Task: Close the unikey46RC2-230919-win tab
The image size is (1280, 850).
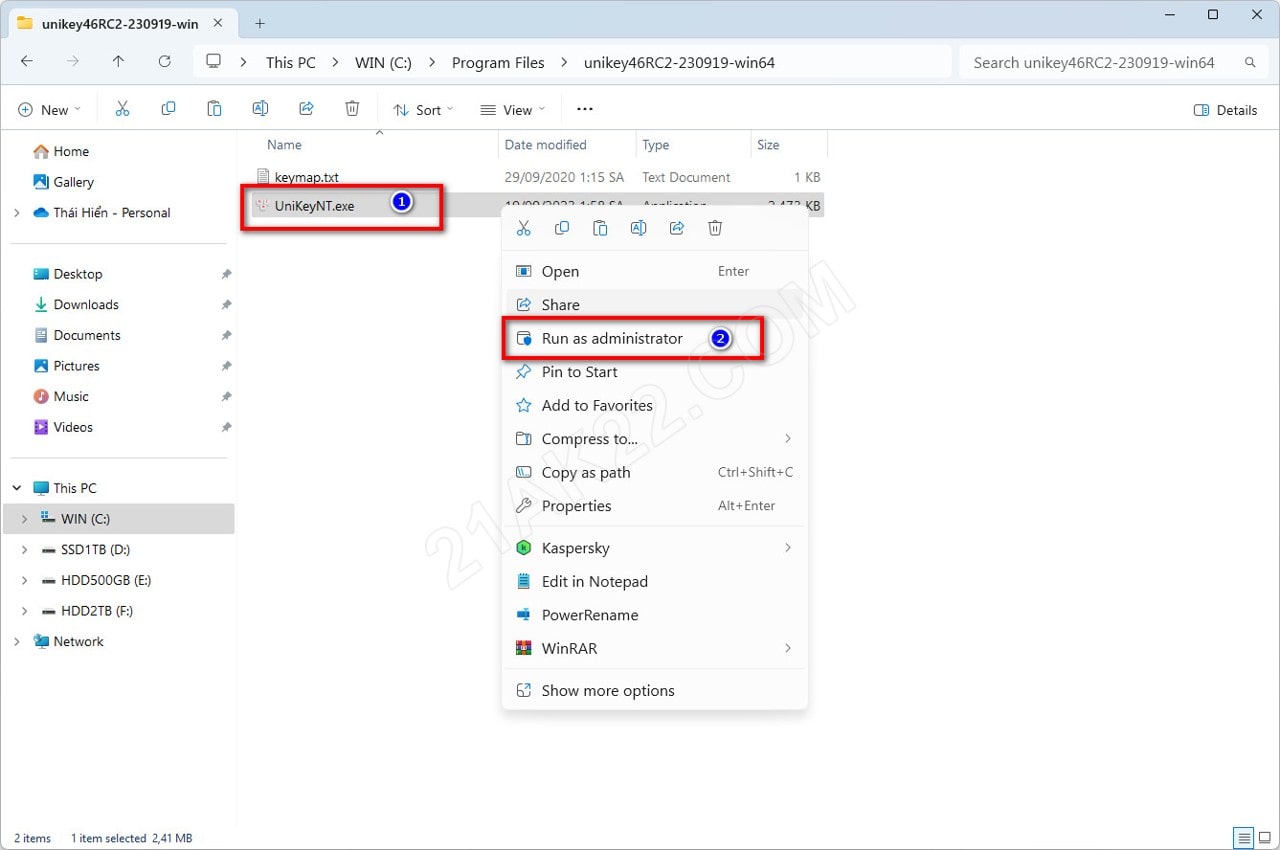Action: [x=218, y=23]
